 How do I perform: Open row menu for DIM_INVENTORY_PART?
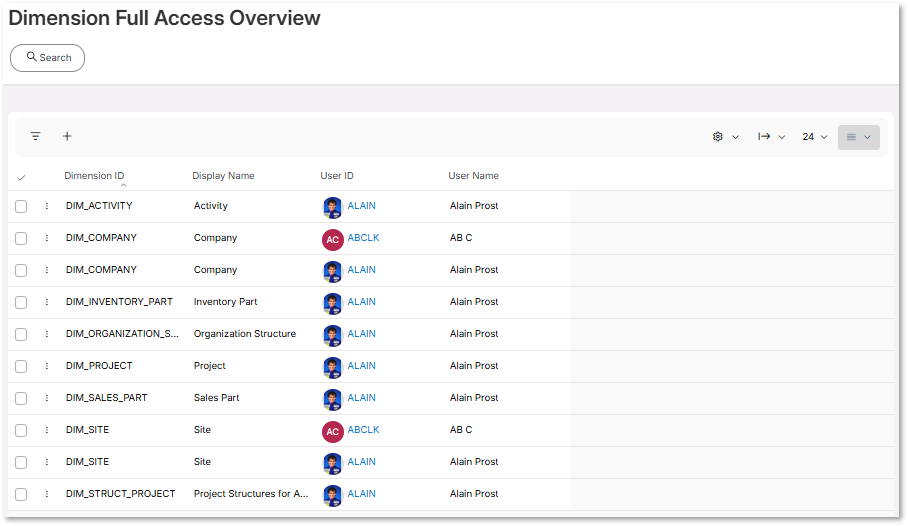47,302
